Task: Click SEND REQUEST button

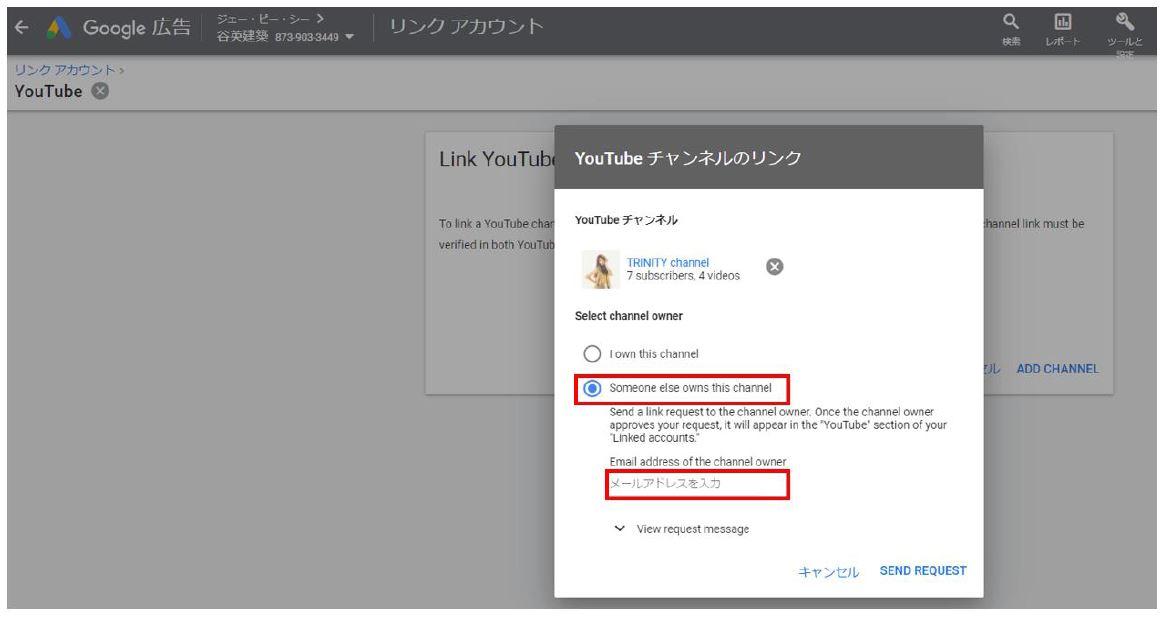Action: click(x=923, y=570)
